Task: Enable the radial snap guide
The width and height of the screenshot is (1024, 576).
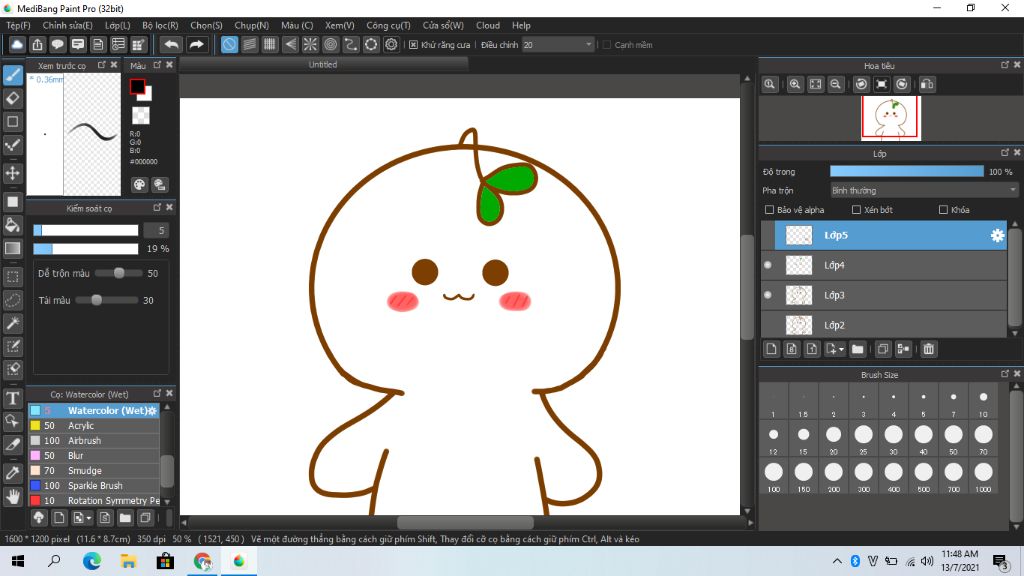Action: 310,44
